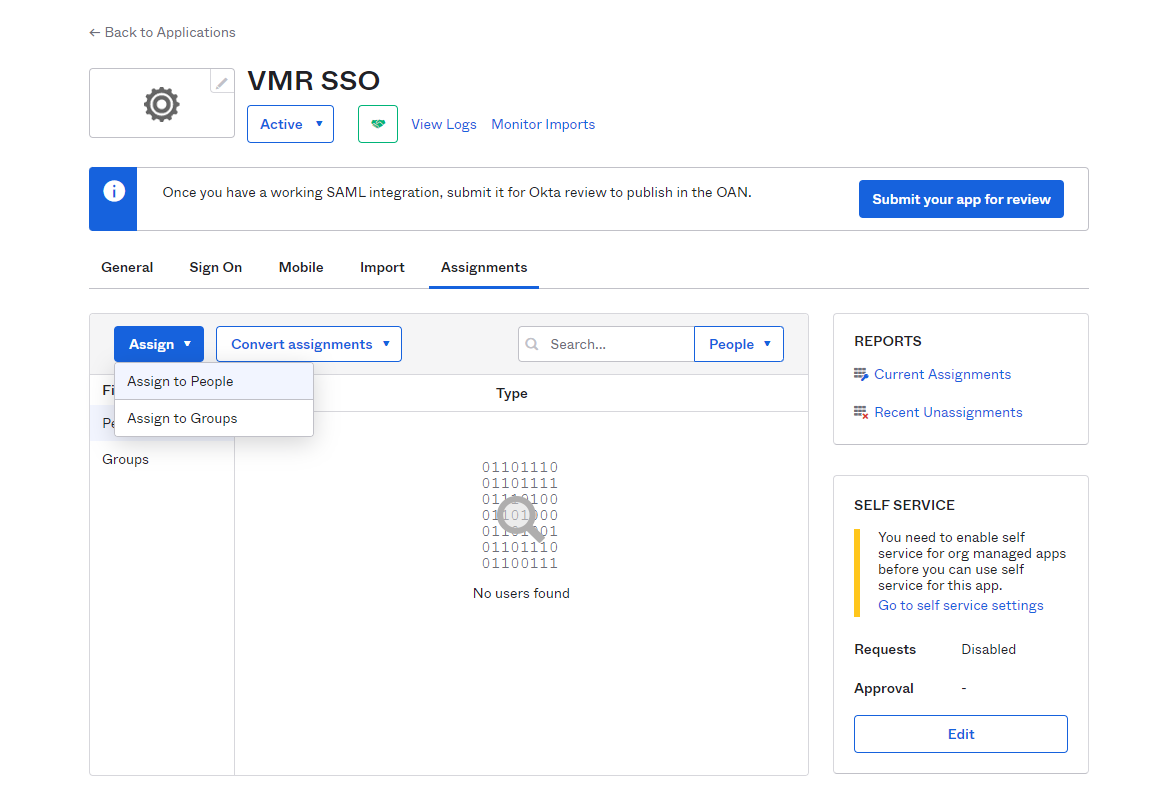This screenshot has height=788, width=1175.
Task: Click the green handshake provisioning icon
Action: click(x=378, y=124)
